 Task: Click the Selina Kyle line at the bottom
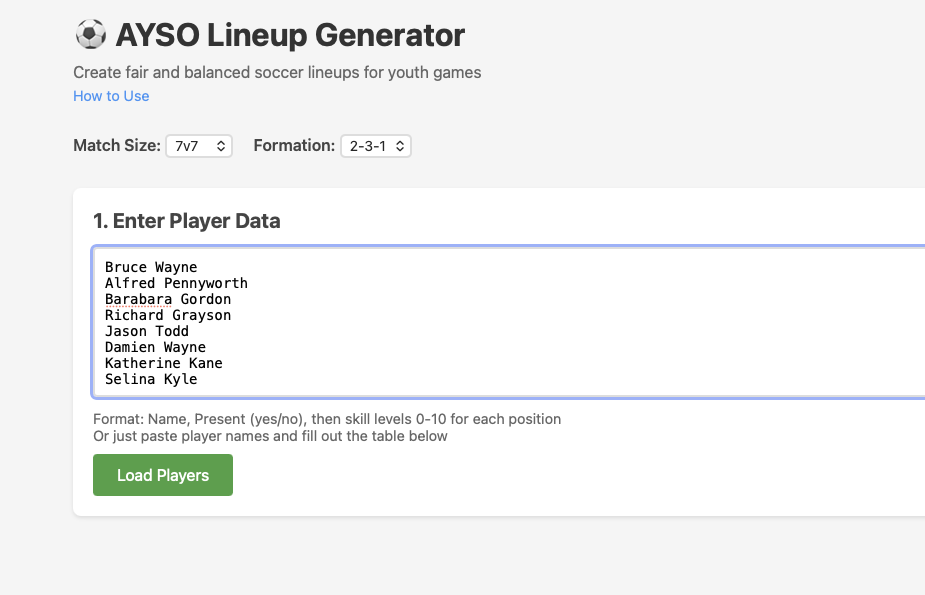(150, 379)
